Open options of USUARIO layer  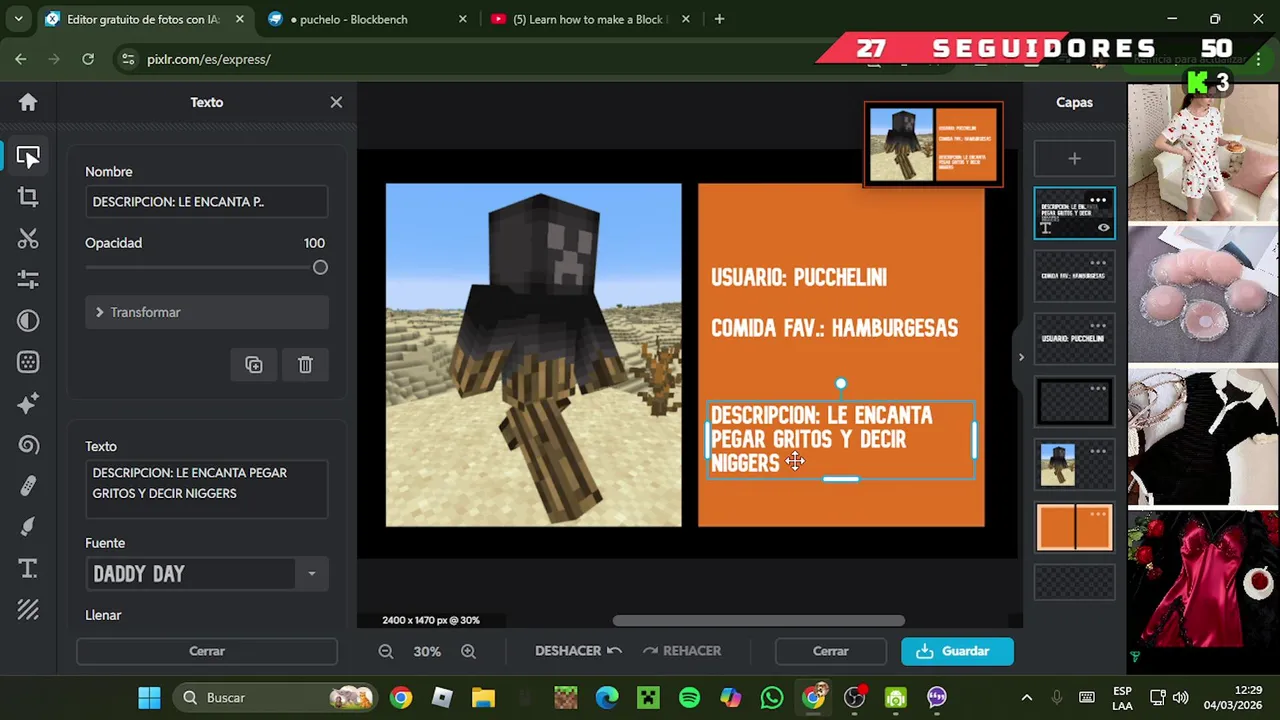(1098, 326)
